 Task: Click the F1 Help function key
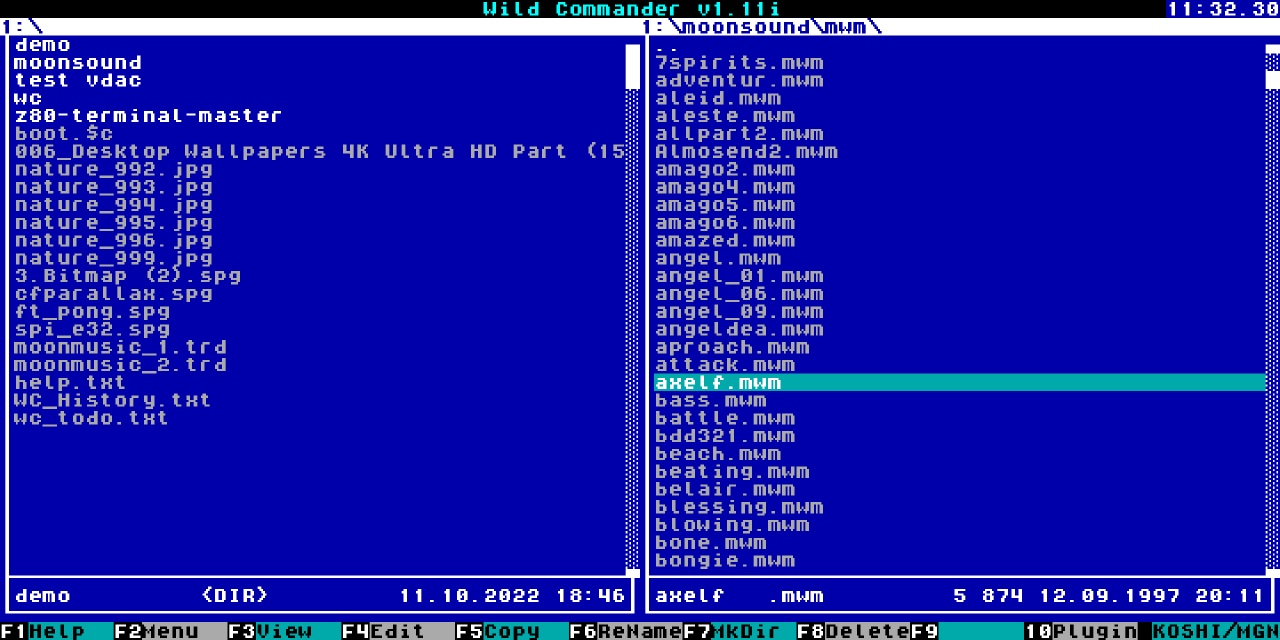coord(56,631)
